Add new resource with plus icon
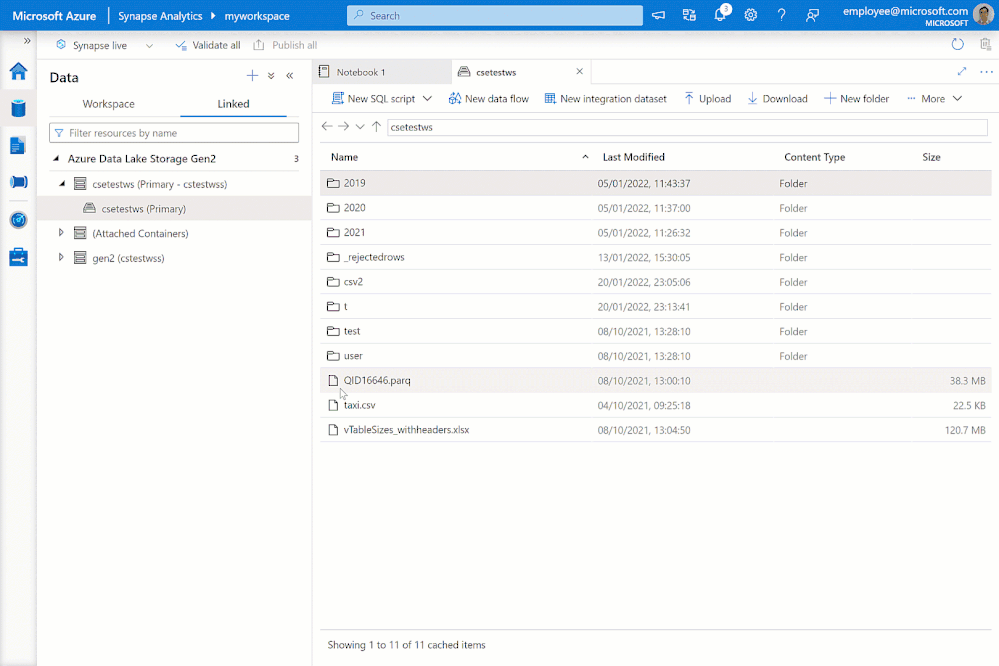Image resolution: width=999 pixels, height=666 pixels. [x=252, y=76]
